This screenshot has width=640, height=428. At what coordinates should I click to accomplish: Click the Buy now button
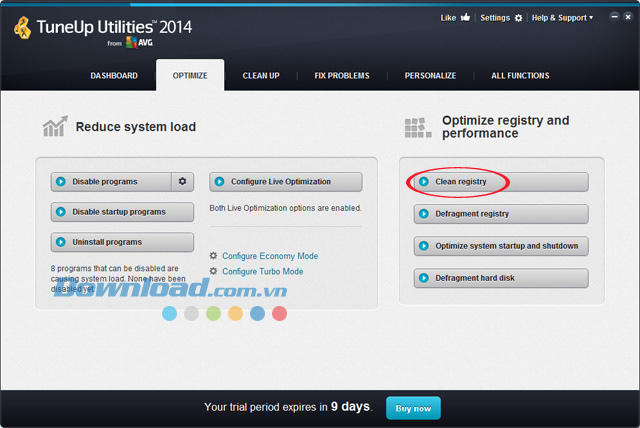[x=413, y=408]
